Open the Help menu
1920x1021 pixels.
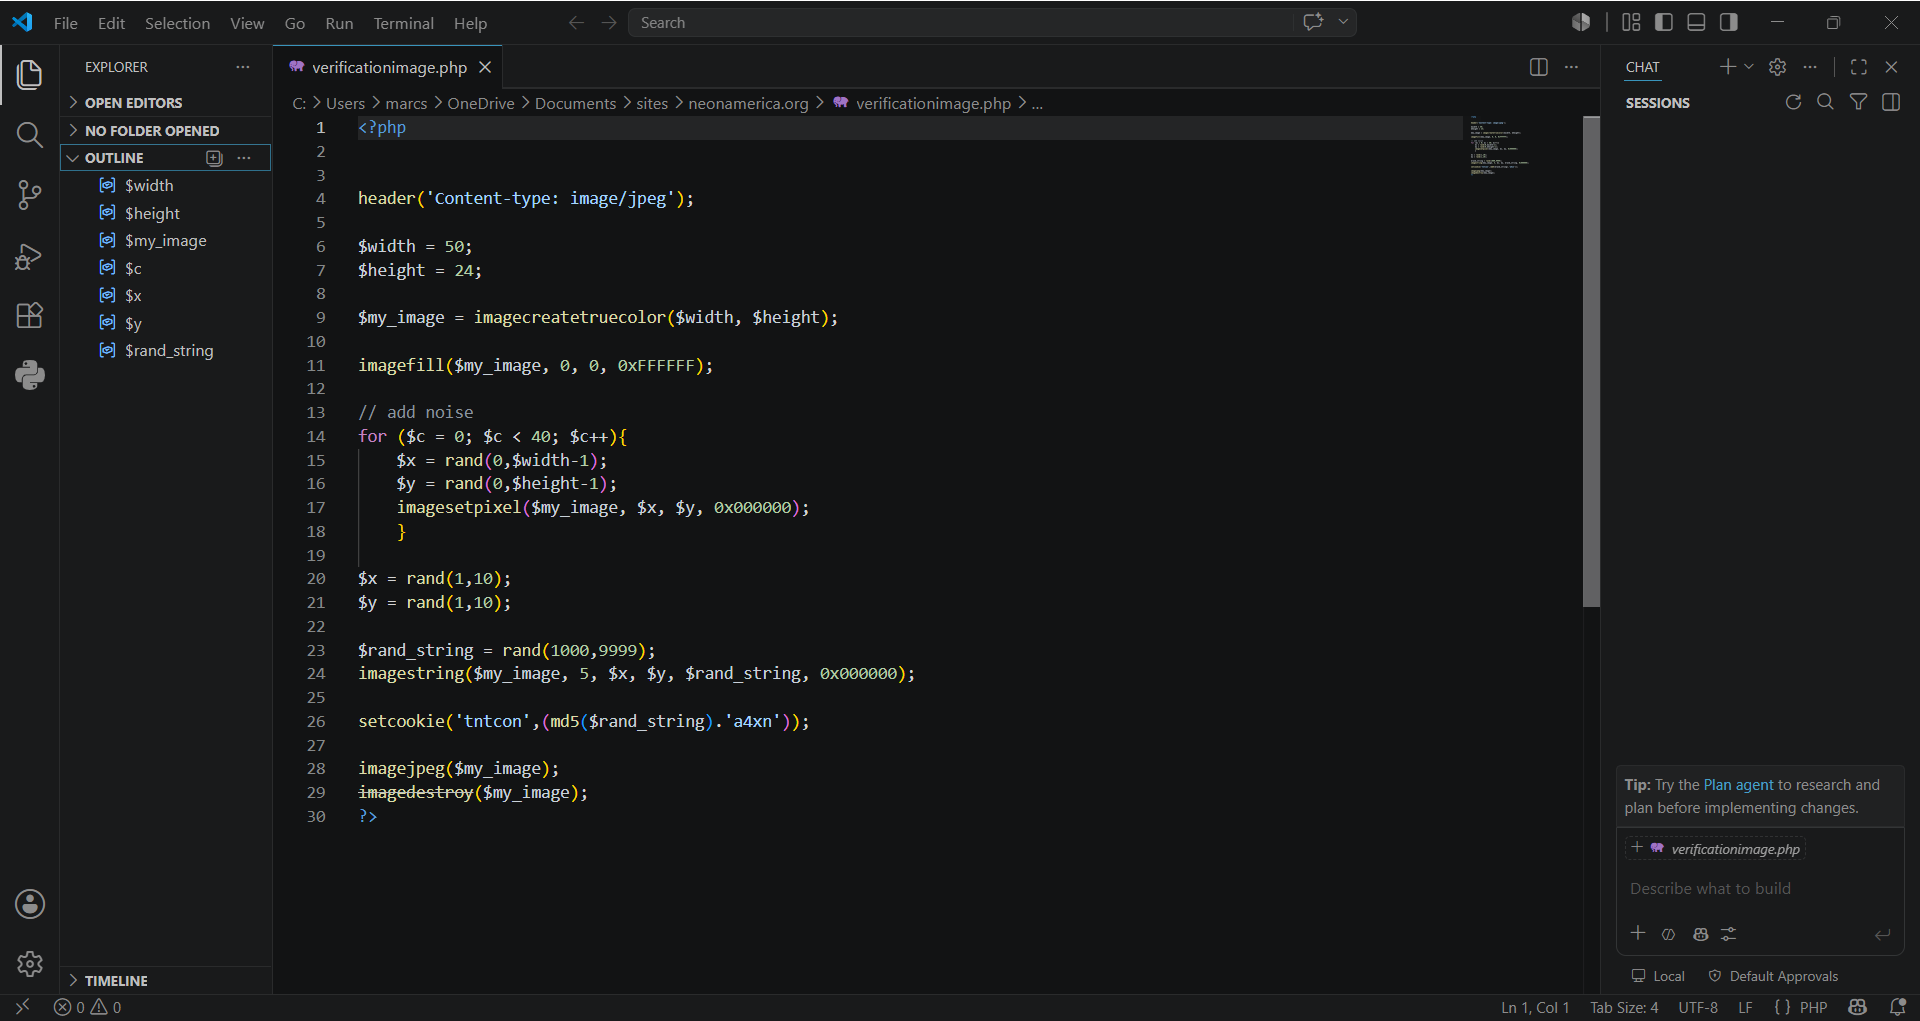470,23
